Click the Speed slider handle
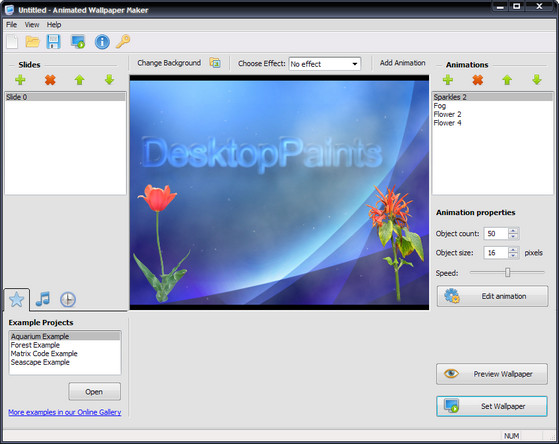The image size is (559, 444). click(x=507, y=273)
